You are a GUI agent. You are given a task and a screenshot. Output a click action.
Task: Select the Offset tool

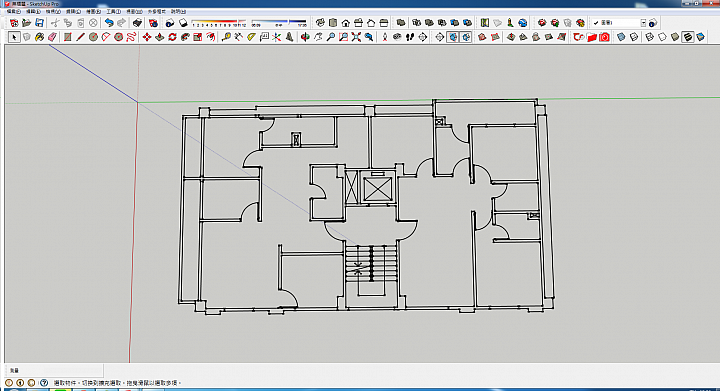[210, 37]
